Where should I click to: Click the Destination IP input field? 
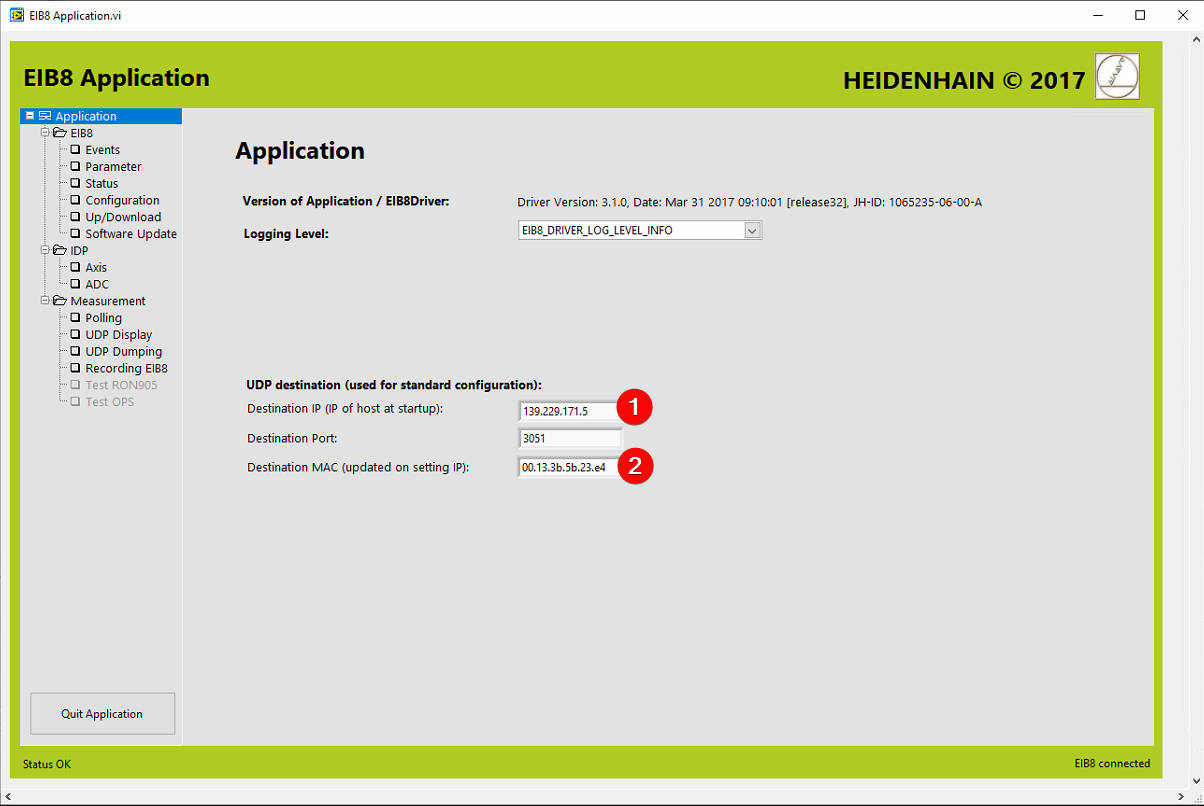coord(570,411)
